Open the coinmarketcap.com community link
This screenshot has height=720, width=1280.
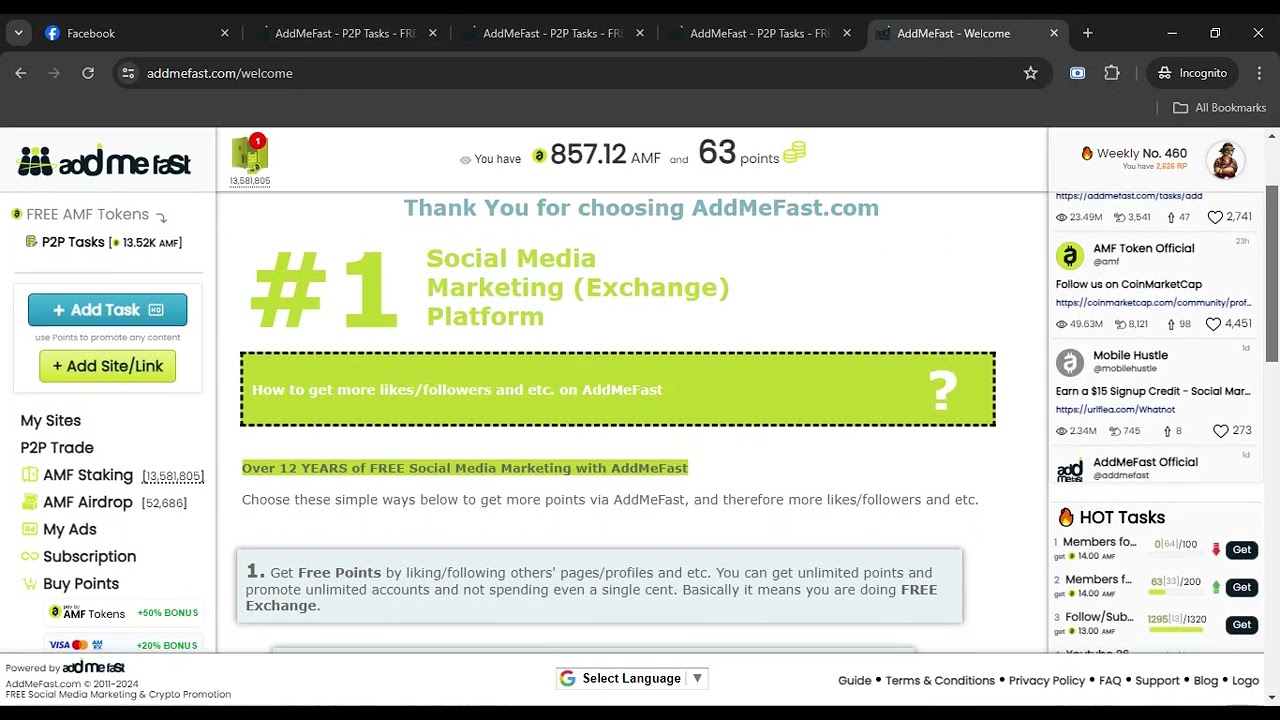(x=1153, y=302)
